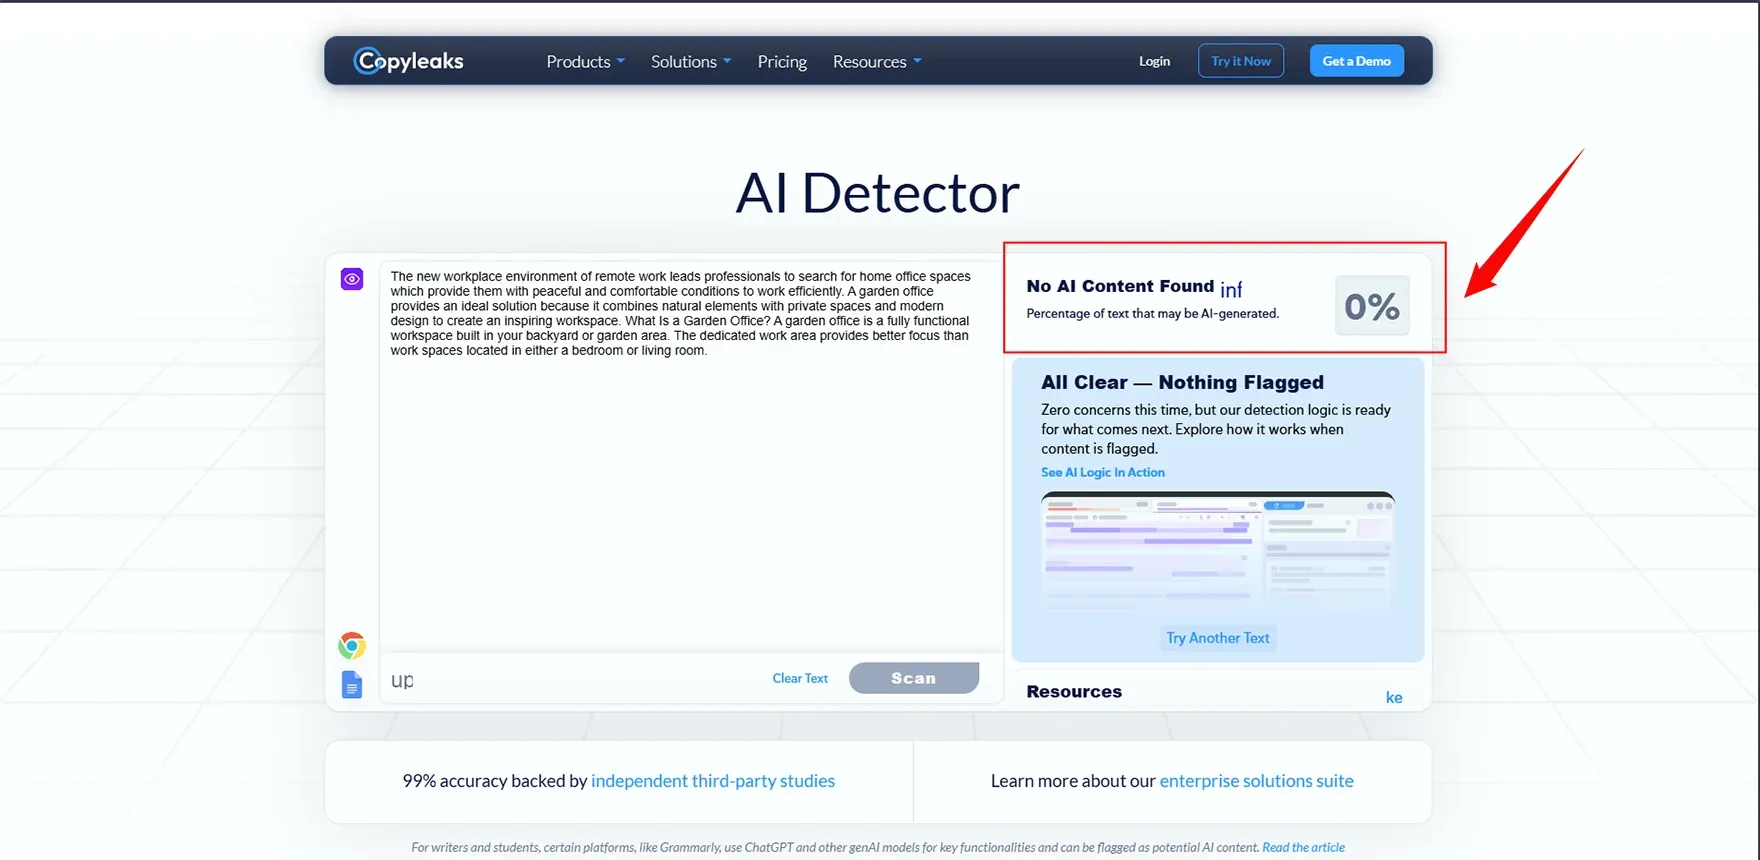Click the Copyleaks logo
Viewport: 1760px width, 860px height.
[x=409, y=61]
